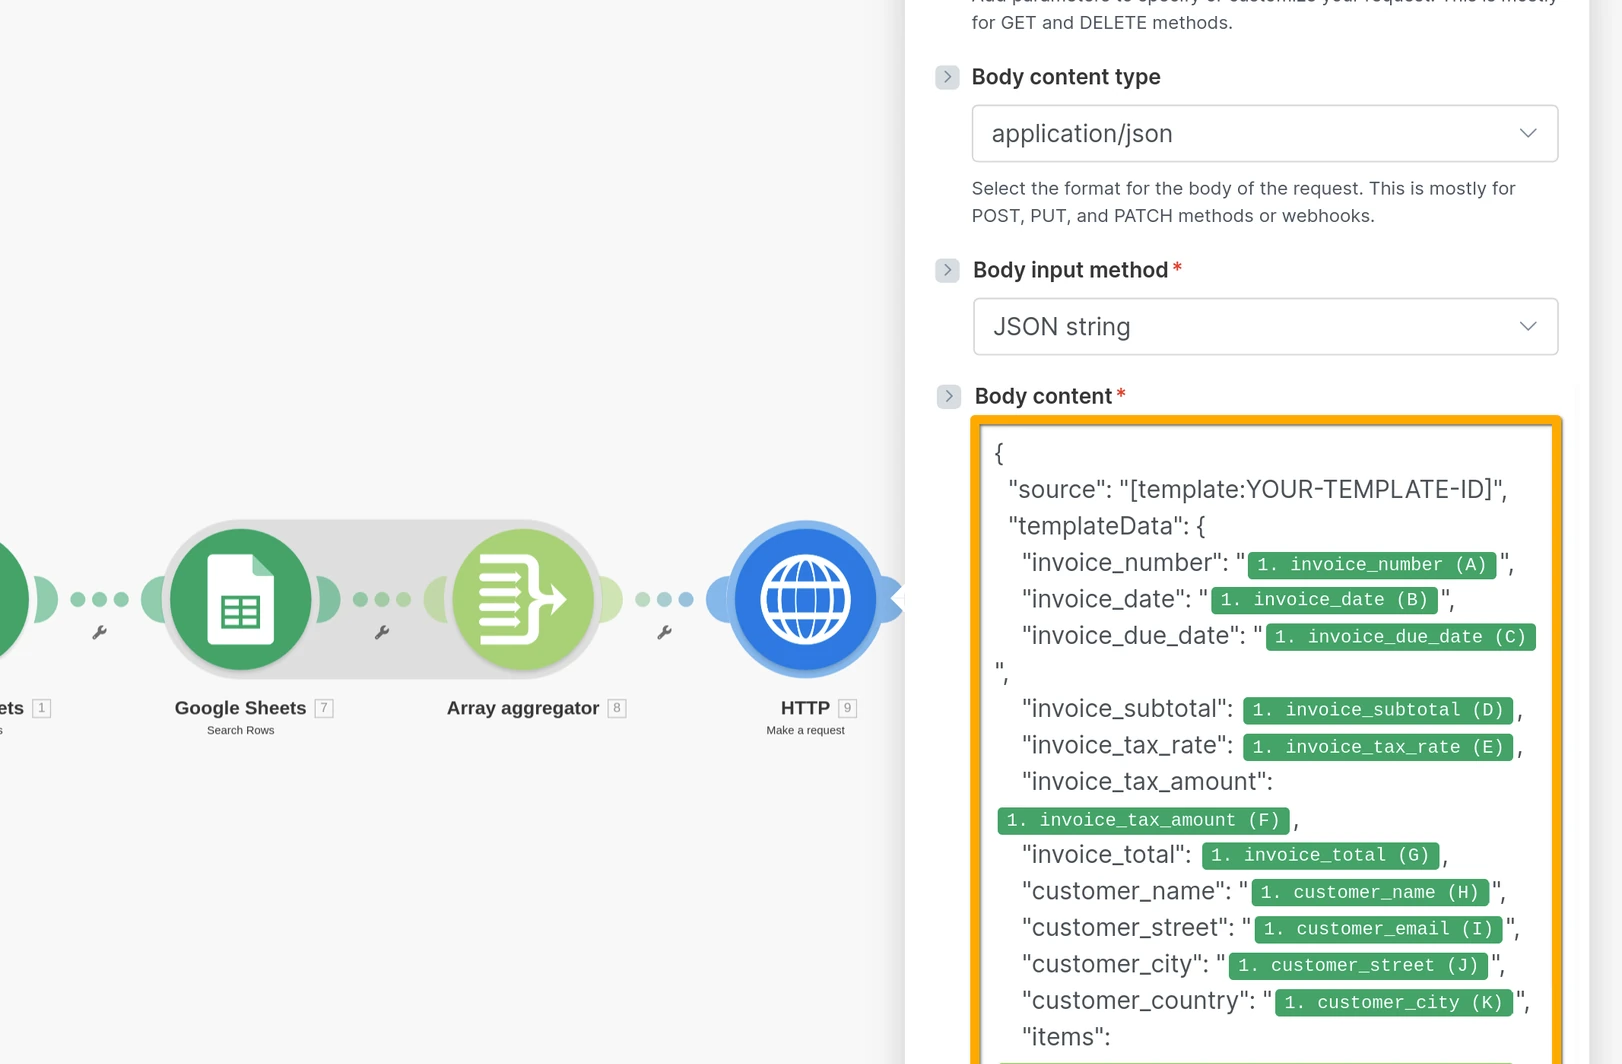1622x1064 pixels.
Task: Open the Body content type dropdown
Action: tap(1264, 133)
